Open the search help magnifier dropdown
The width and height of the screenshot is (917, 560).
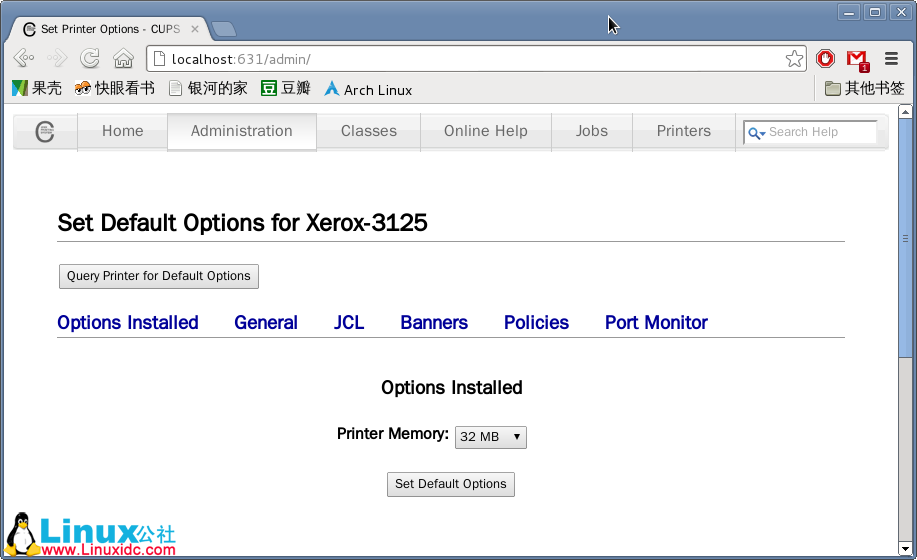tap(756, 132)
